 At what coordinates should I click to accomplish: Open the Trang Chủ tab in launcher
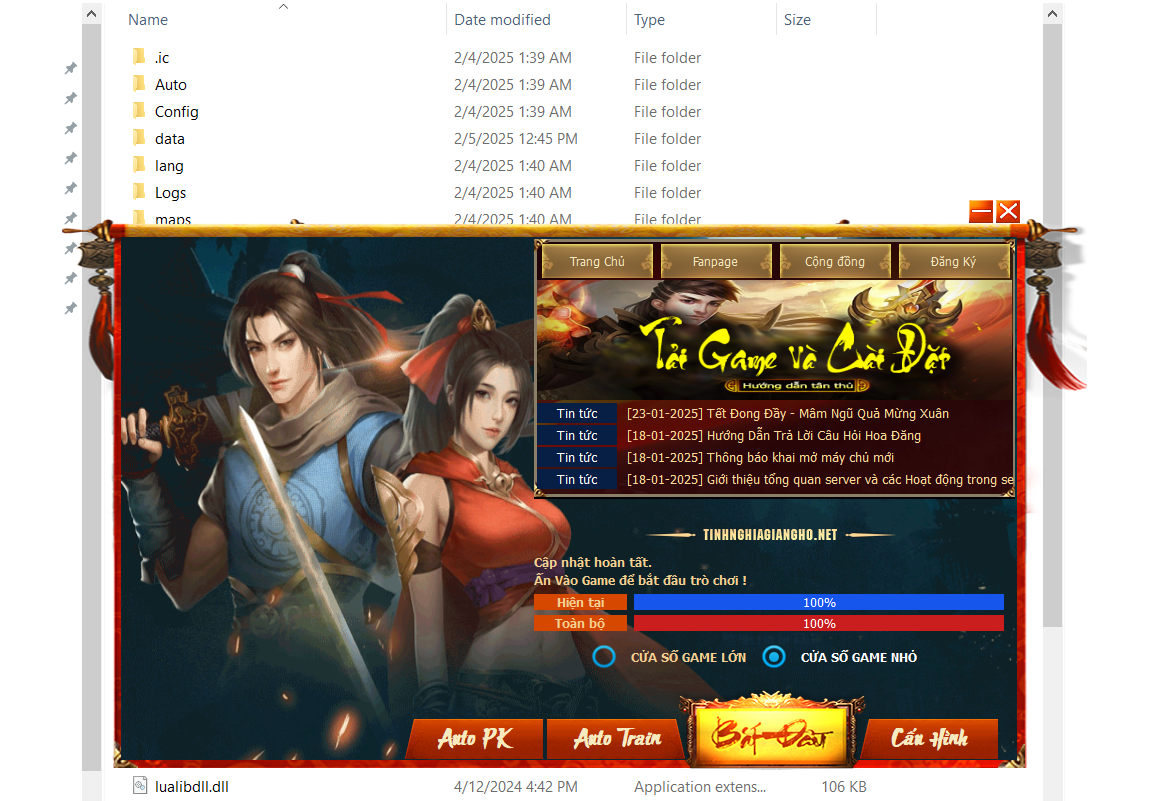pos(597,261)
